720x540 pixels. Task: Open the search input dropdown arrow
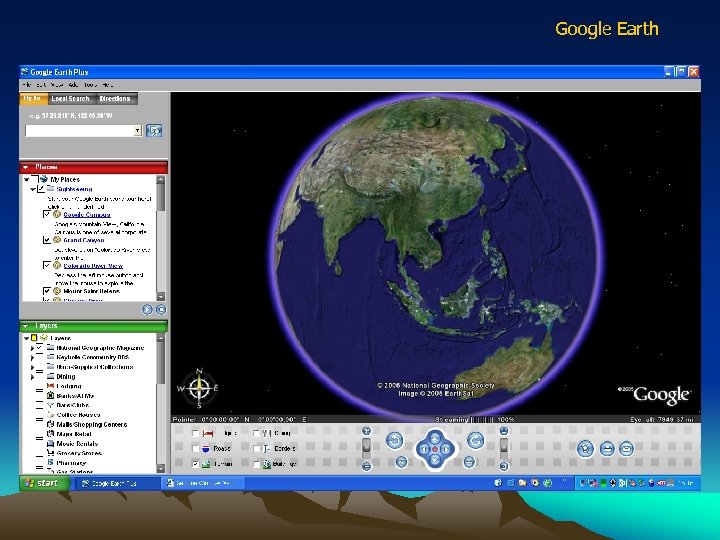[x=137, y=131]
